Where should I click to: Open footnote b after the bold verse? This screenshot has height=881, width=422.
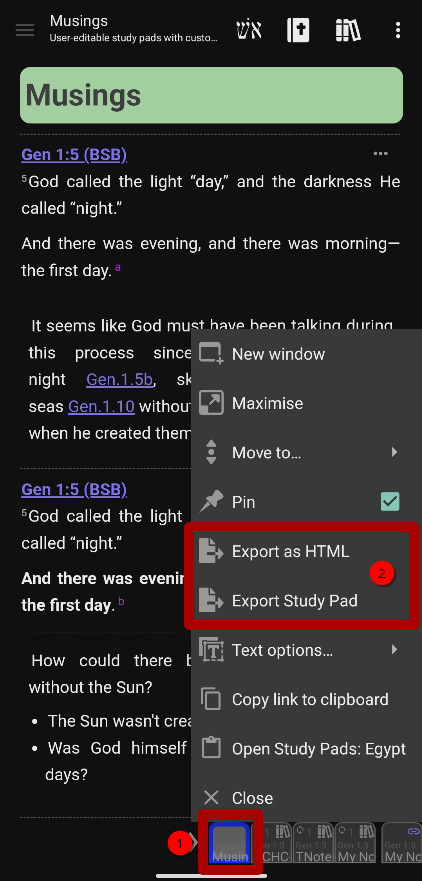click(121, 602)
